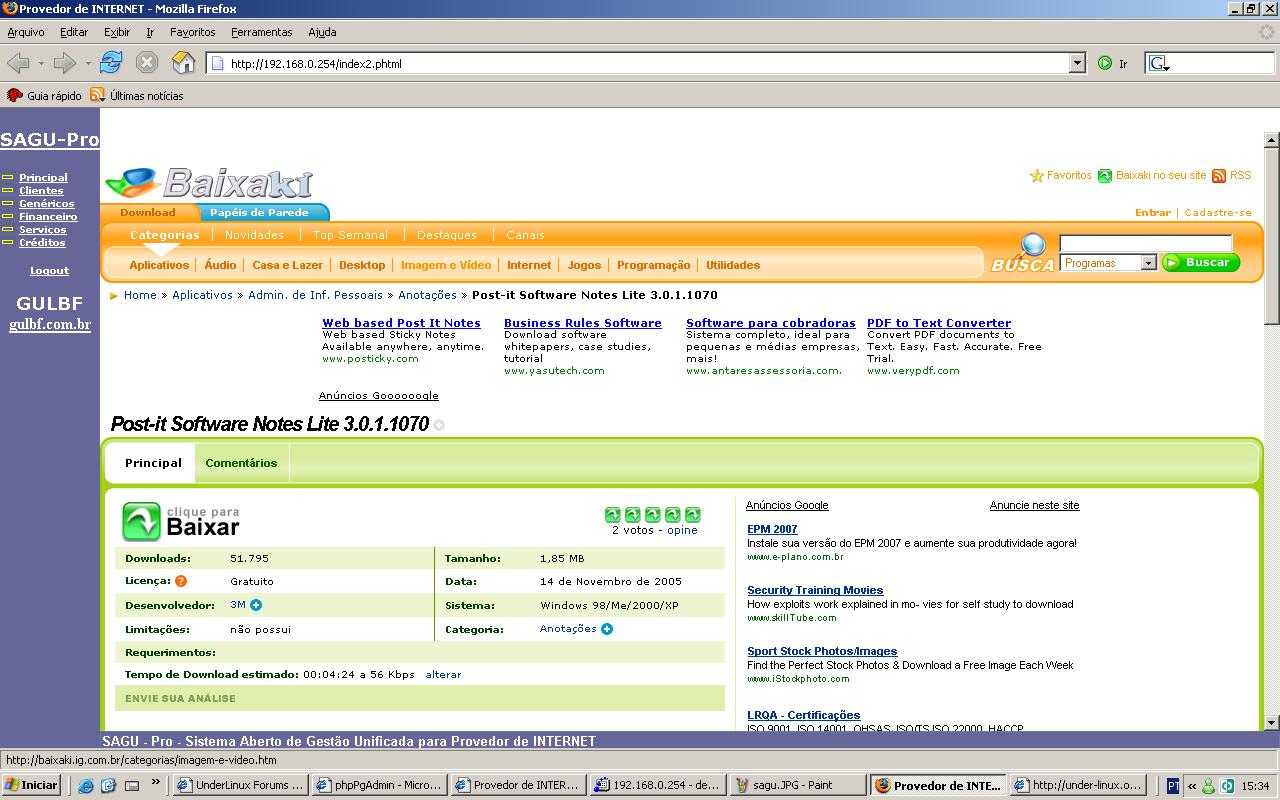This screenshot has height=800, width=1280.
Task: Switch to the phpPgAdmin taskbar window
Action: (379, 786)
